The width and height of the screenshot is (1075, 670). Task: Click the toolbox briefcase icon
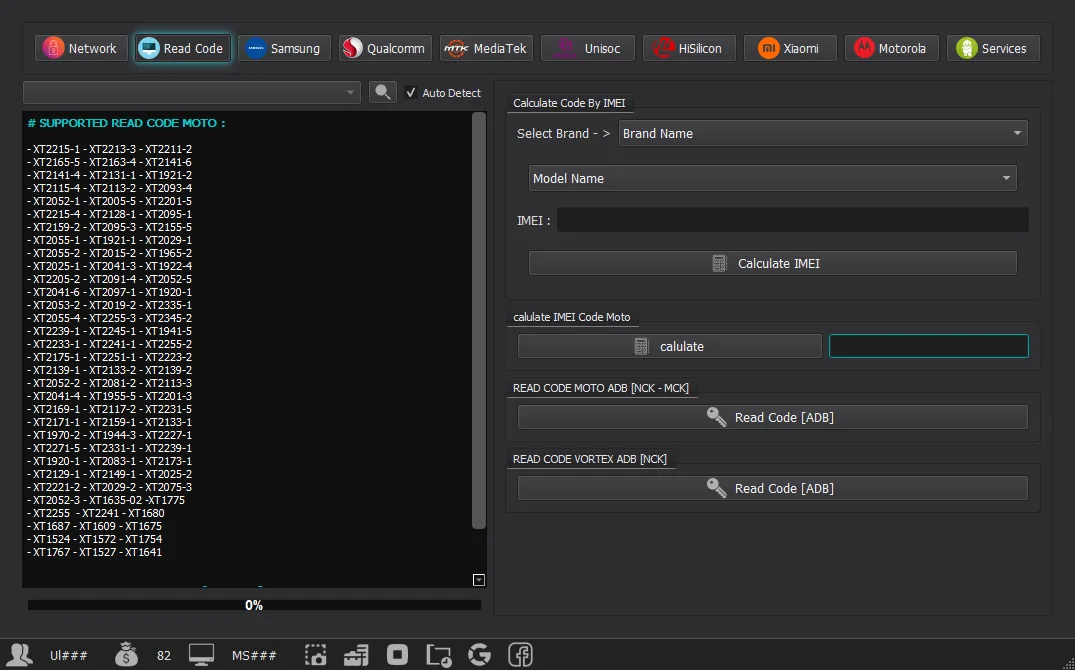tap(357, 655)
